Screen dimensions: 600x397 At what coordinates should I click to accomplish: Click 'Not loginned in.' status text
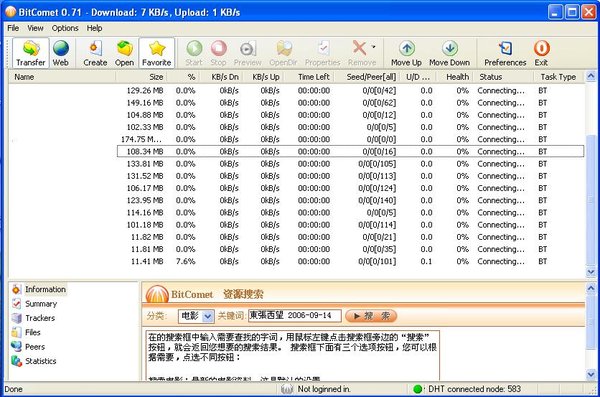tap(324, 389)
